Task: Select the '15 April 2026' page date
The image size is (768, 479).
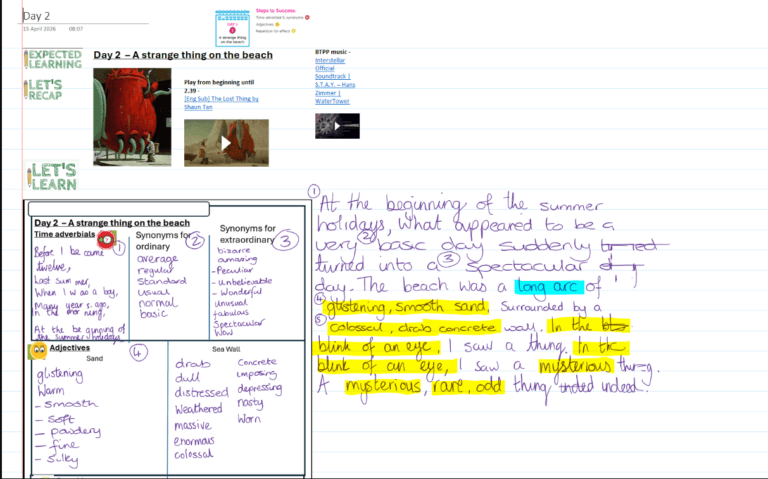Action: coord(39,29)
